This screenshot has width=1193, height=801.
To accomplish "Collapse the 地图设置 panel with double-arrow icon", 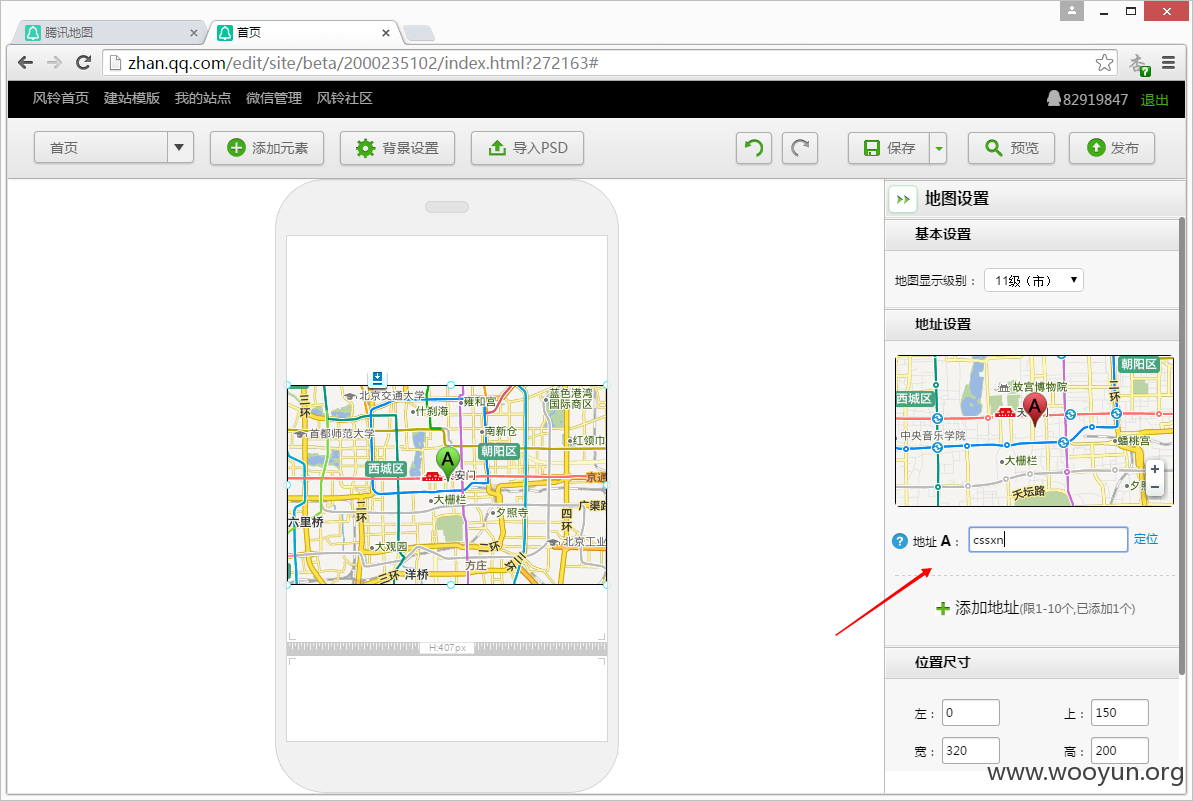I will pyautogui.click(x=903, y=199).
